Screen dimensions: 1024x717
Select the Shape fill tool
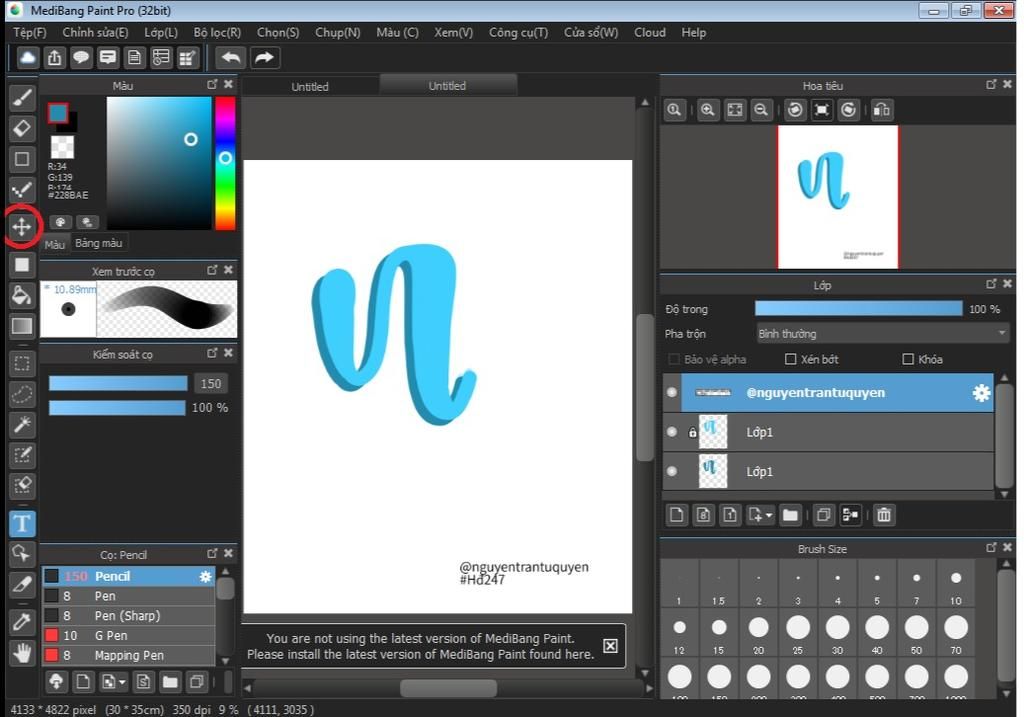[x=22, y=264]
